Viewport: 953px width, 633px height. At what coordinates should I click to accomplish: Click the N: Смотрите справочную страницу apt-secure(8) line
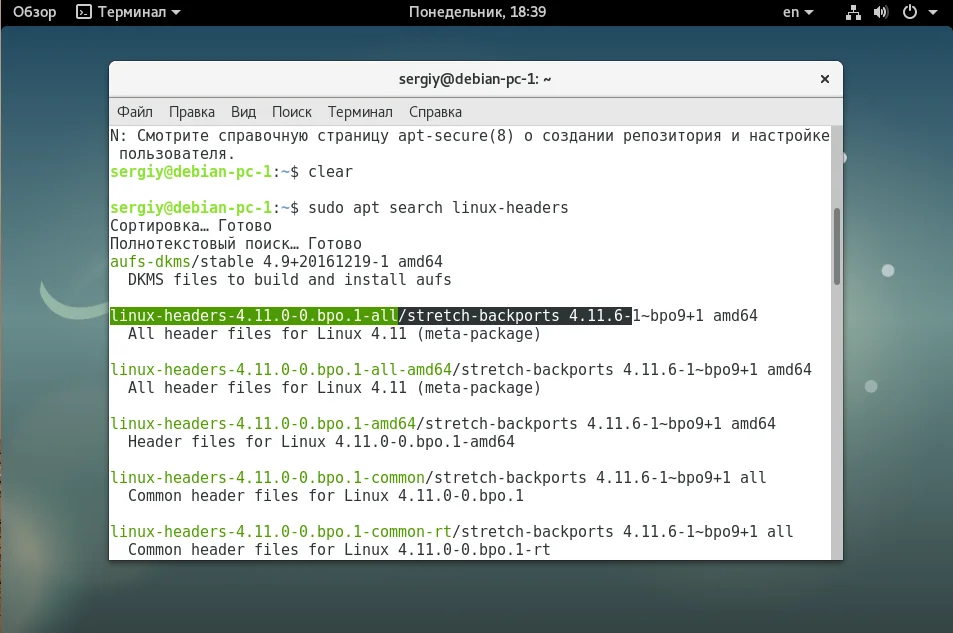pos(470,136)
